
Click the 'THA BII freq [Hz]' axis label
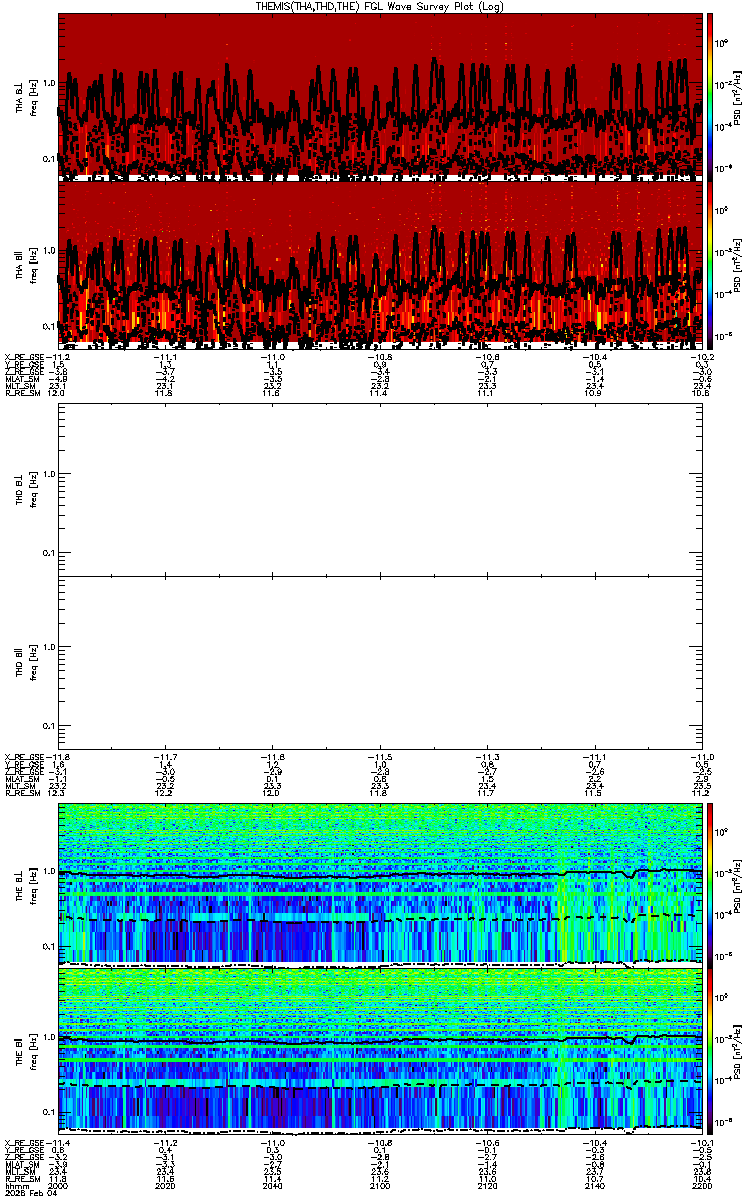click(27, 264)
